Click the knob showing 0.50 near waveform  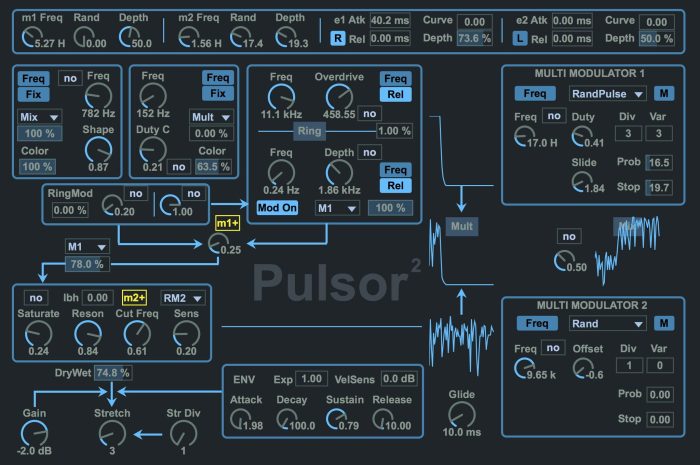click(x=564, y=261)
